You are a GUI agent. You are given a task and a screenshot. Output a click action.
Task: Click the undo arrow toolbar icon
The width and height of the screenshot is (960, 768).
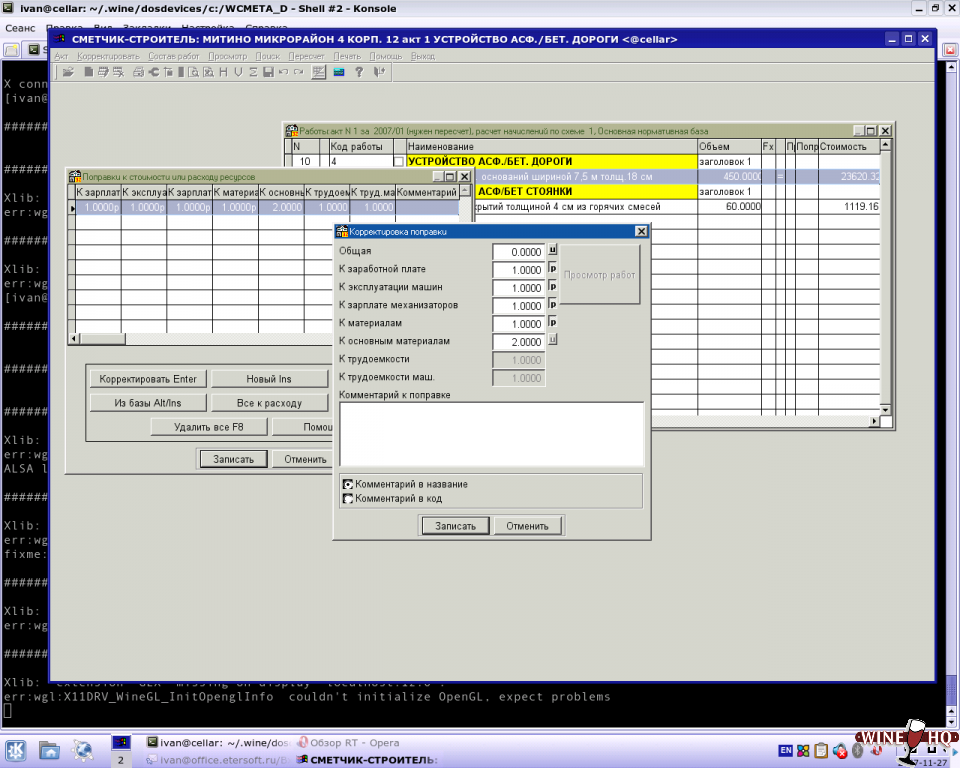click(x=283, y=72)
